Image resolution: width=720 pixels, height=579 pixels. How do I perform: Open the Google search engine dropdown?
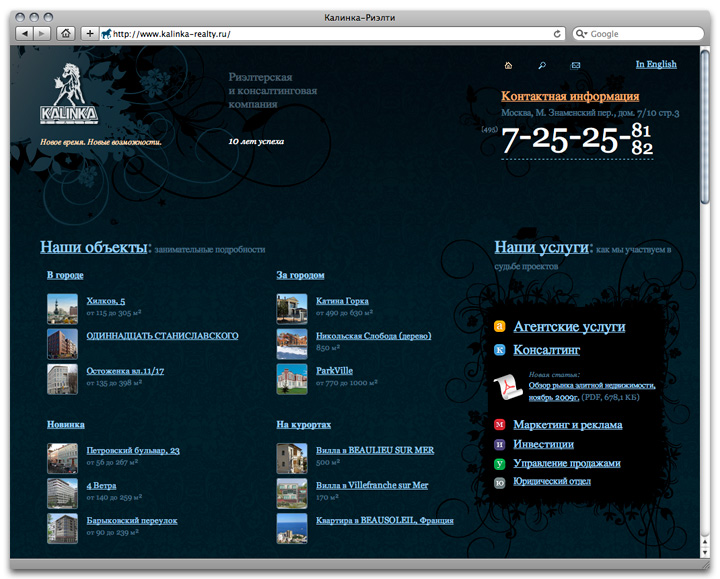[582, 33]
